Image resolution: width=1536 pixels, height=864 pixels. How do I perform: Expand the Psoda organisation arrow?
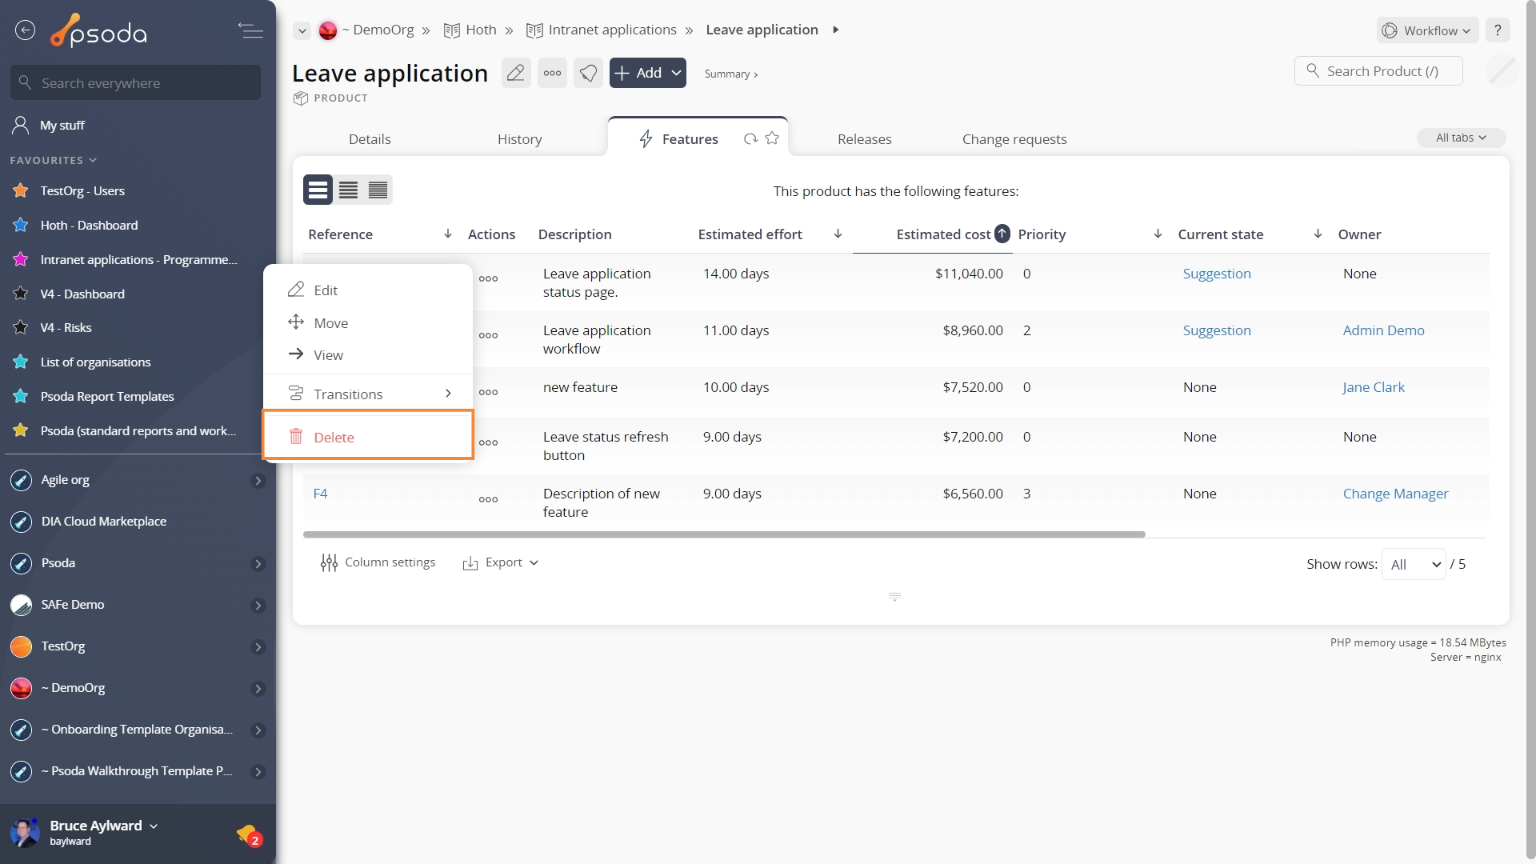pyautogui.click(x=258, y=564)
